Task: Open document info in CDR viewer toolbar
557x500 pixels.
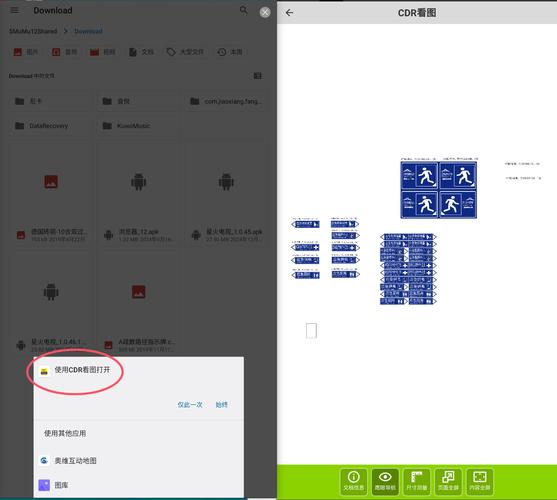Action: coord(353,482)
